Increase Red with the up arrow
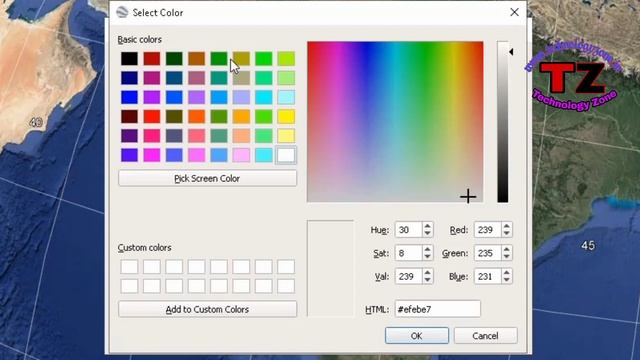 click(507, 226)
